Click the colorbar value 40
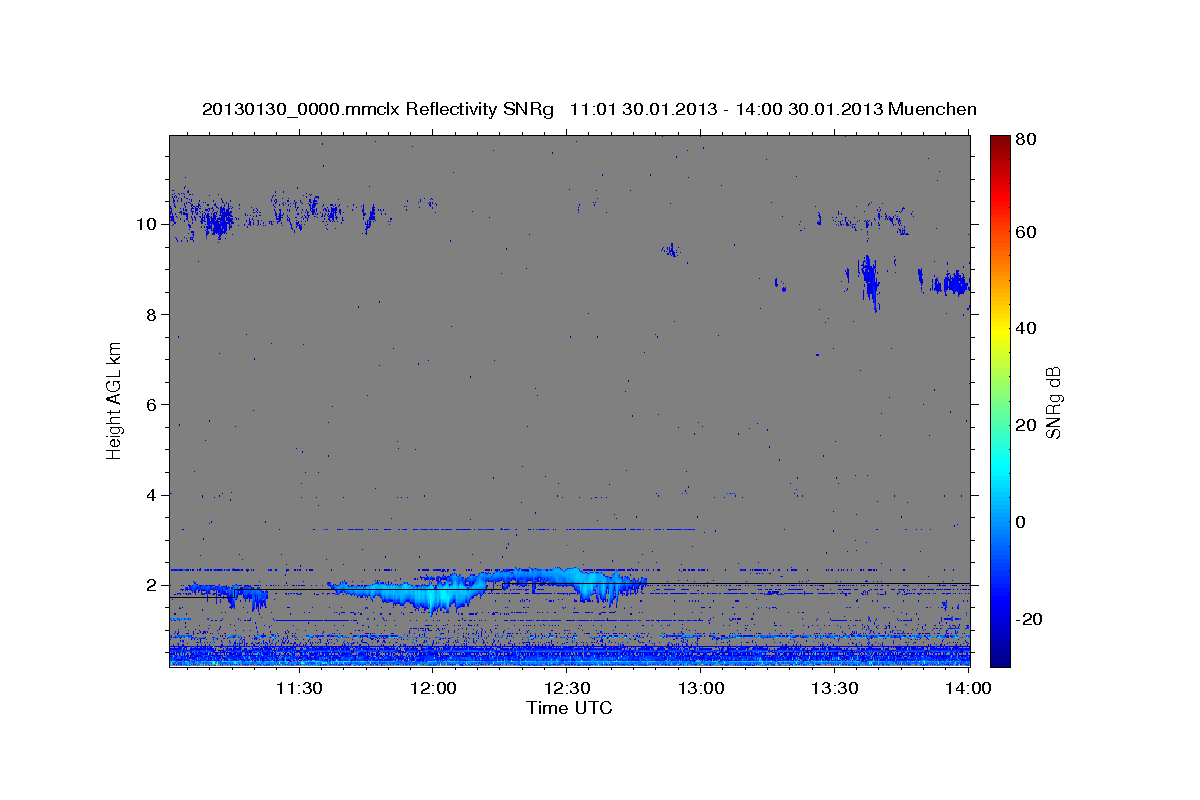The width and height of the screenshot is (1200, 800). tap(1025, 328)
